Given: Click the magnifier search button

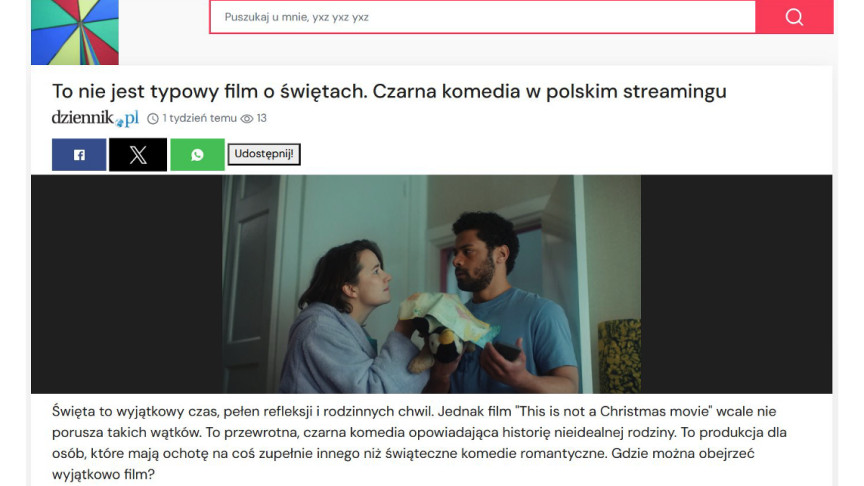Looking at the screenshot, I should click(x=794, y=17).
